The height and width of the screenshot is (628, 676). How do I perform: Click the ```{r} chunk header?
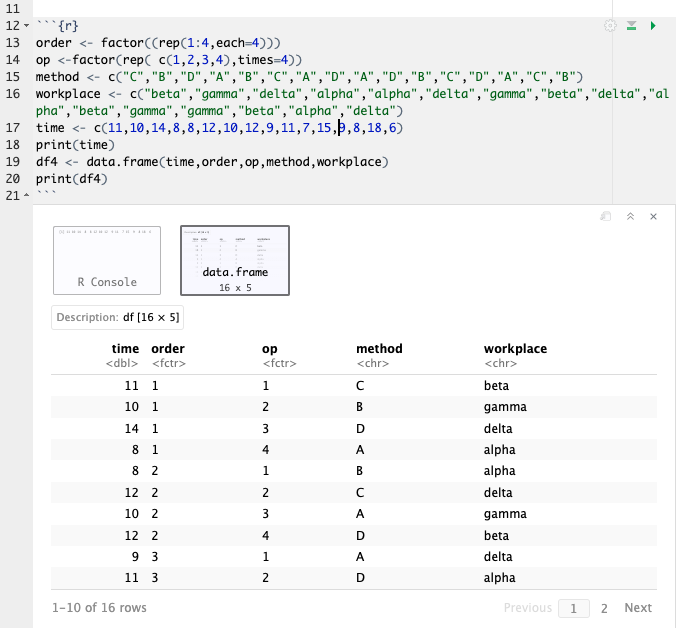click(x=57, y=26)
